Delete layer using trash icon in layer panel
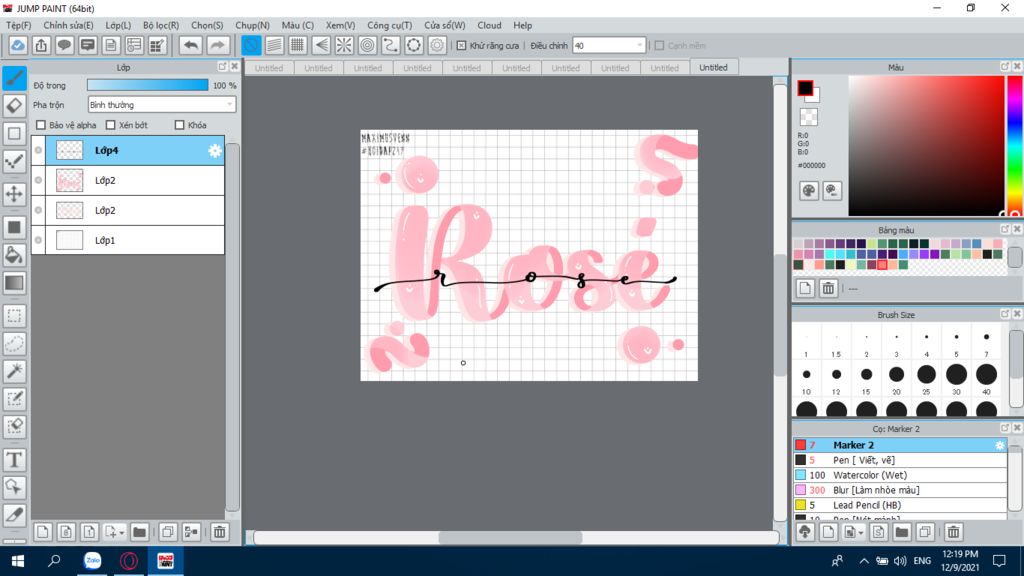 (219, 532)
